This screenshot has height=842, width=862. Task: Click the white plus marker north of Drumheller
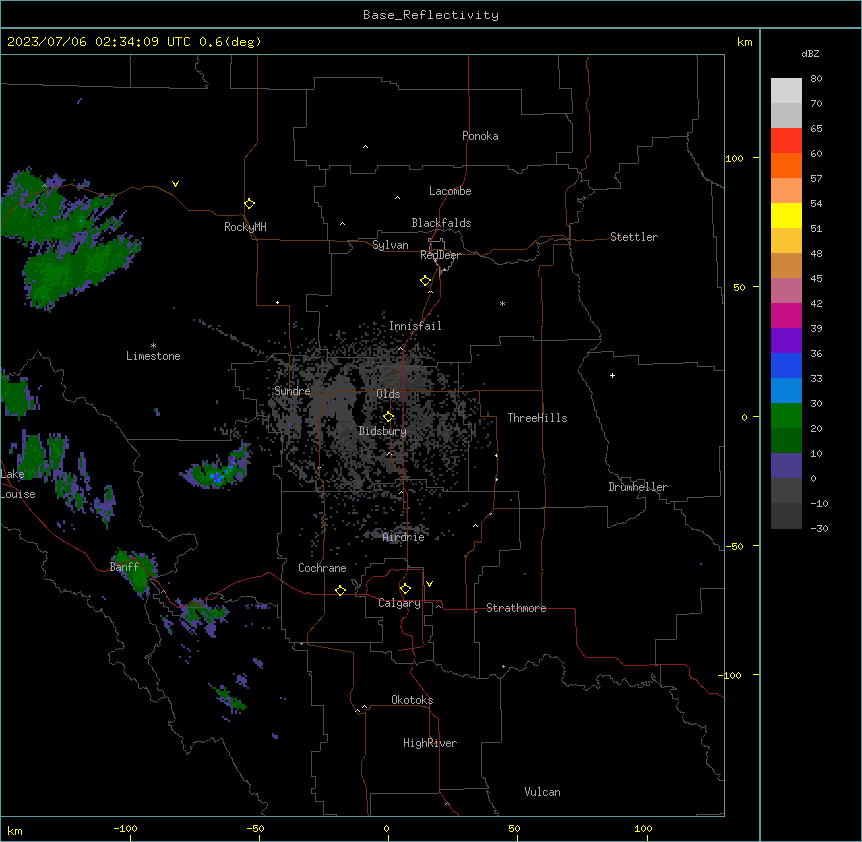(612, 375)
